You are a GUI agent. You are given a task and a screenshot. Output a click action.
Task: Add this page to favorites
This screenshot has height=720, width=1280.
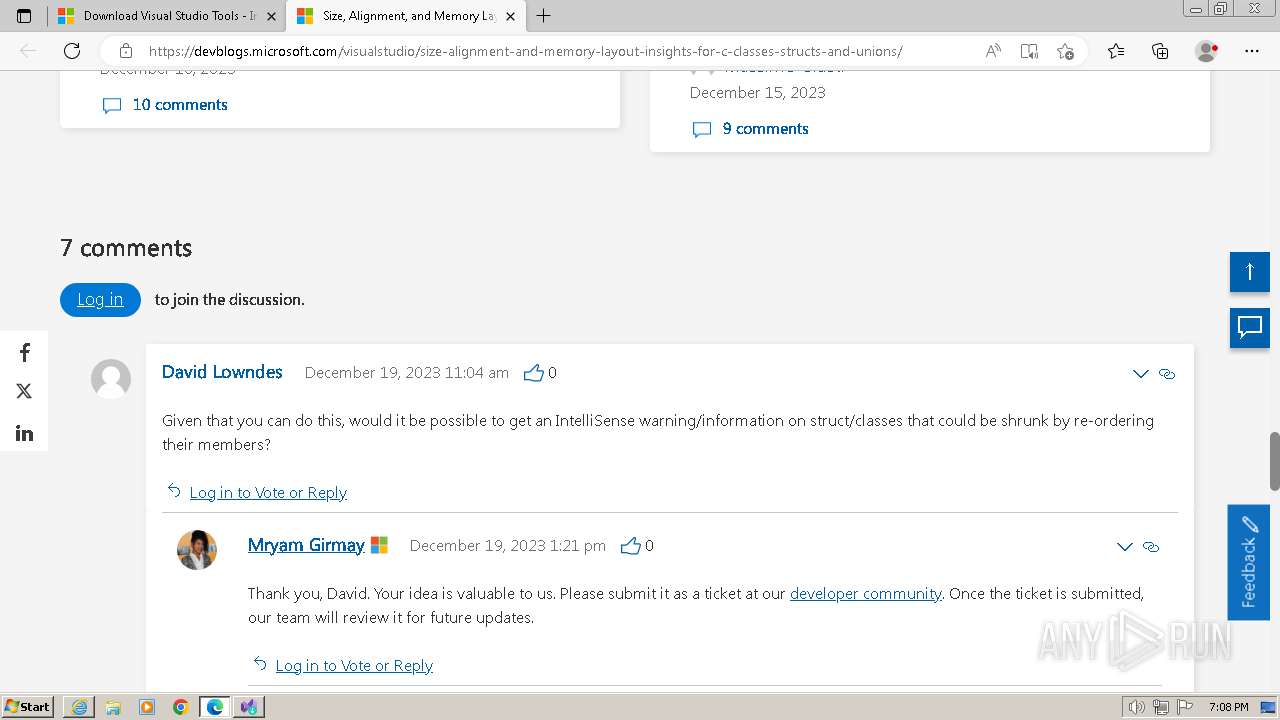pos(1065,51)
